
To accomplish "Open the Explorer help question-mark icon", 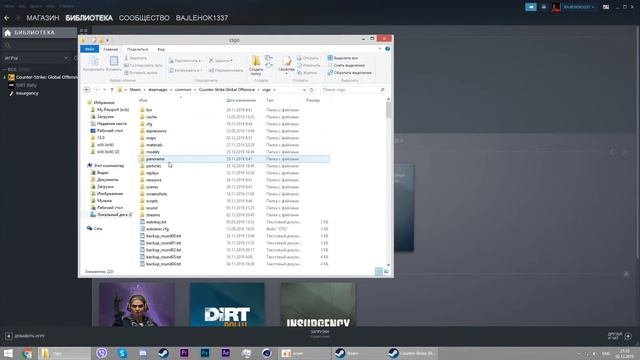I will [387, 49].
